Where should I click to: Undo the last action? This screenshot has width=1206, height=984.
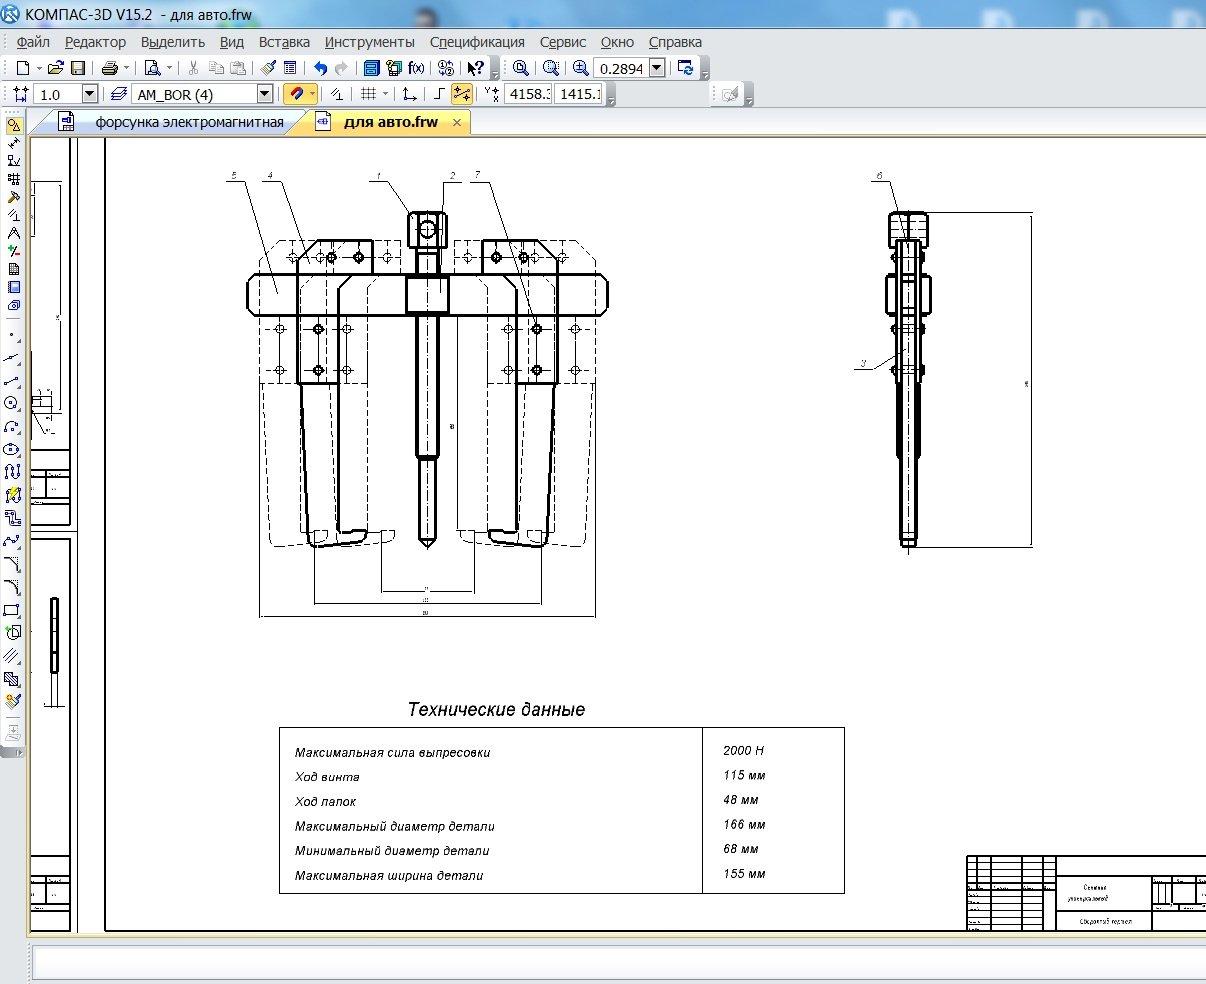click(320, 68)
